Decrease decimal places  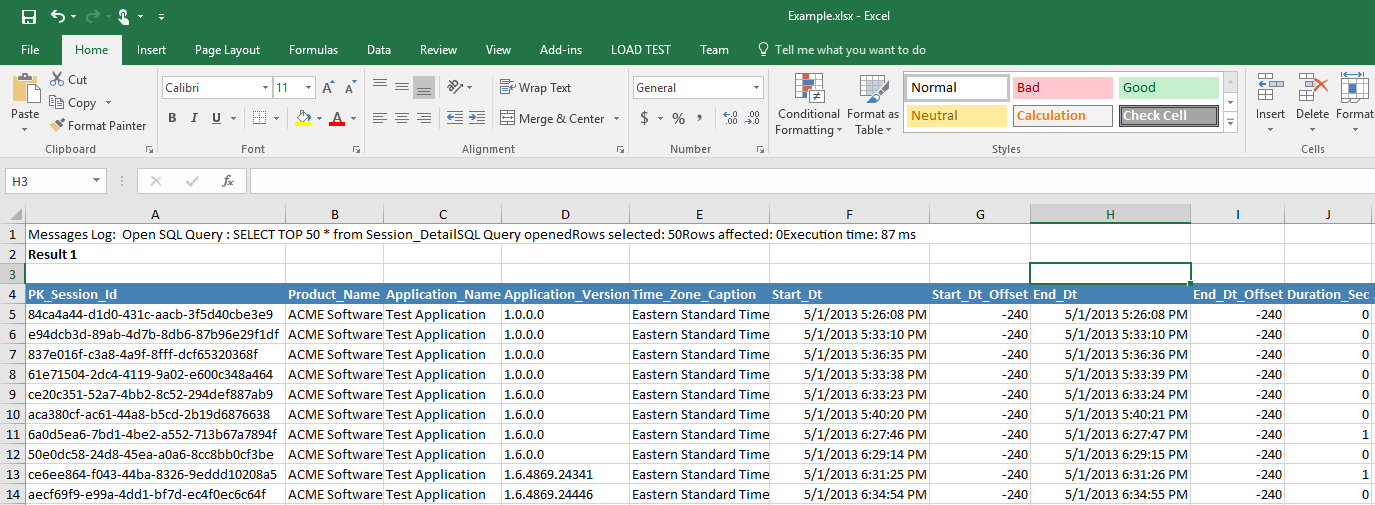(x=753, y=118)
